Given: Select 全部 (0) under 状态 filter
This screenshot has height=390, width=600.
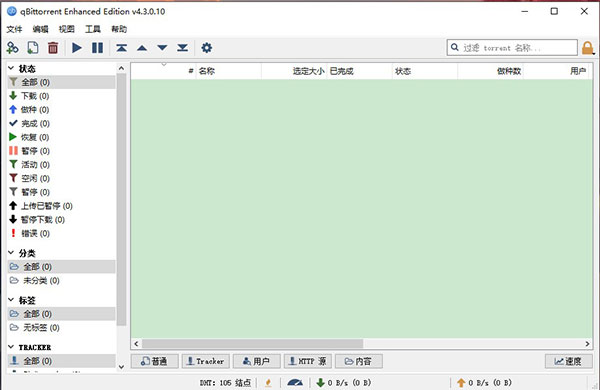Looking at the screenshot, I should point(61,82).
